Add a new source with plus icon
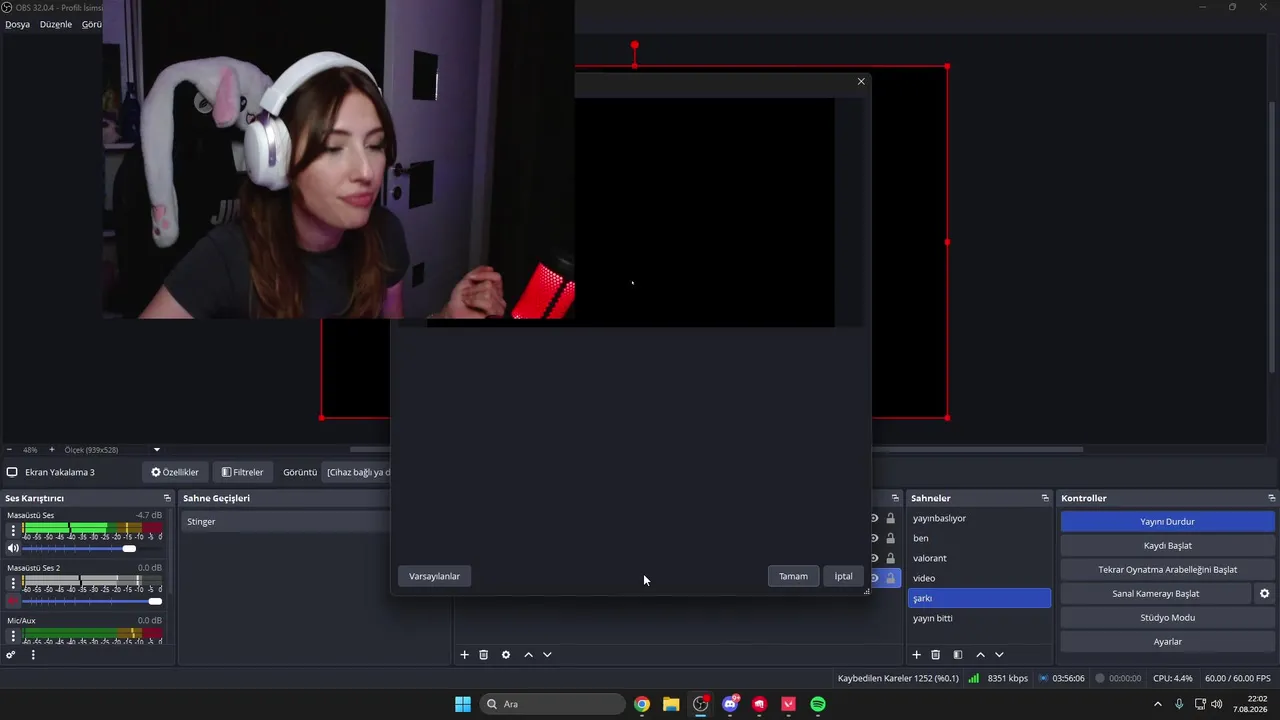Image resolution: width=1280 pixels, height=720 pixels. click(464, 655)
